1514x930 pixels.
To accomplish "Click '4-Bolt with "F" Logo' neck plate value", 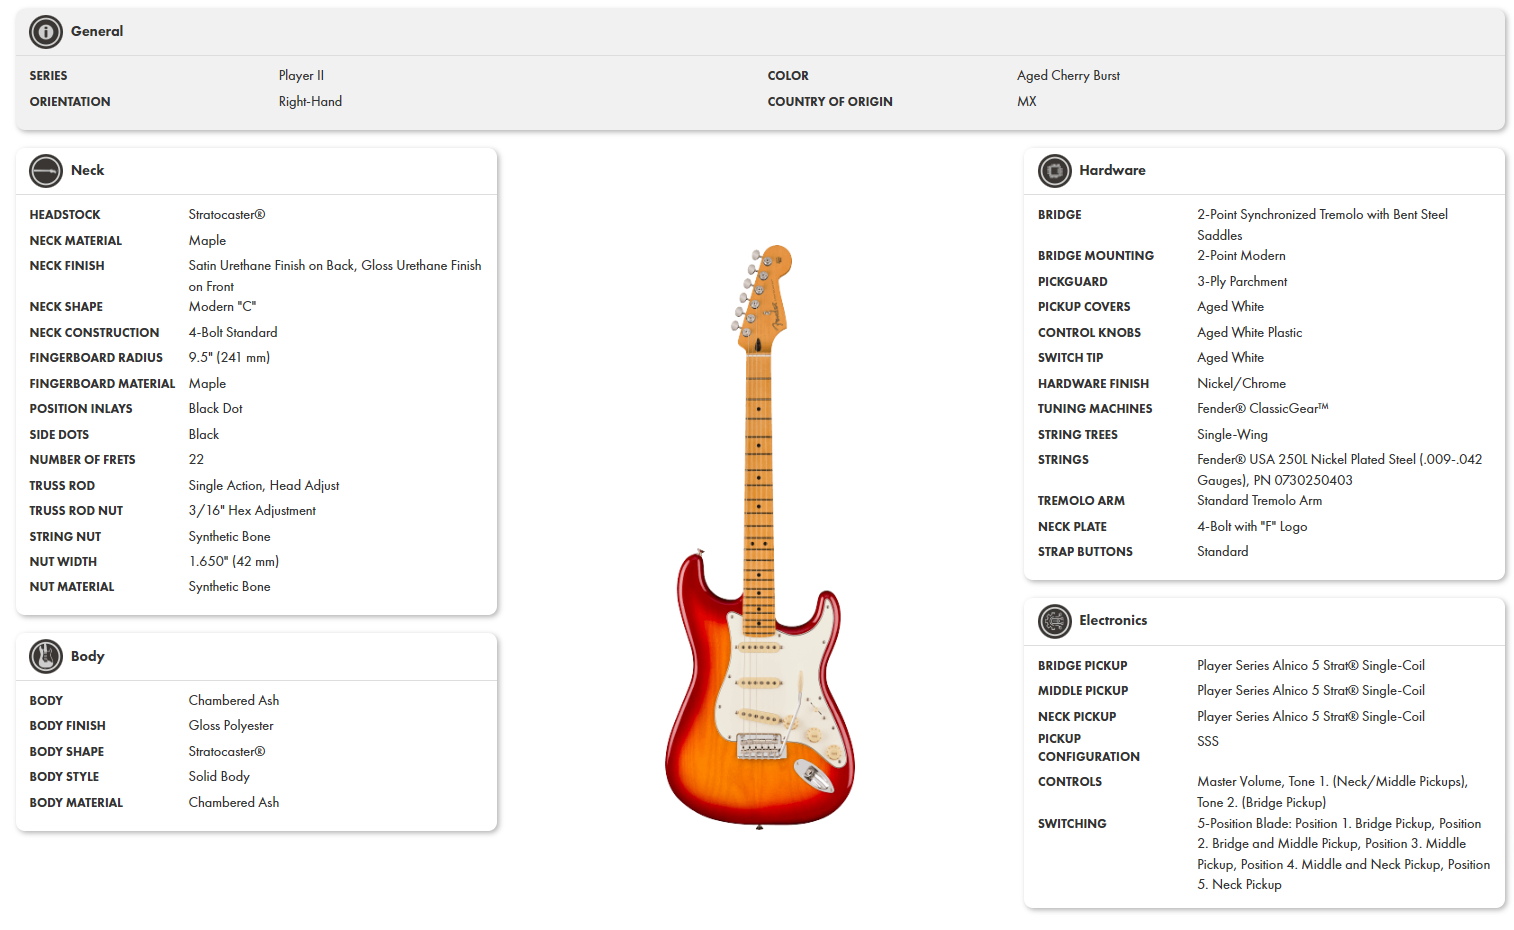I will [1252, 527].
